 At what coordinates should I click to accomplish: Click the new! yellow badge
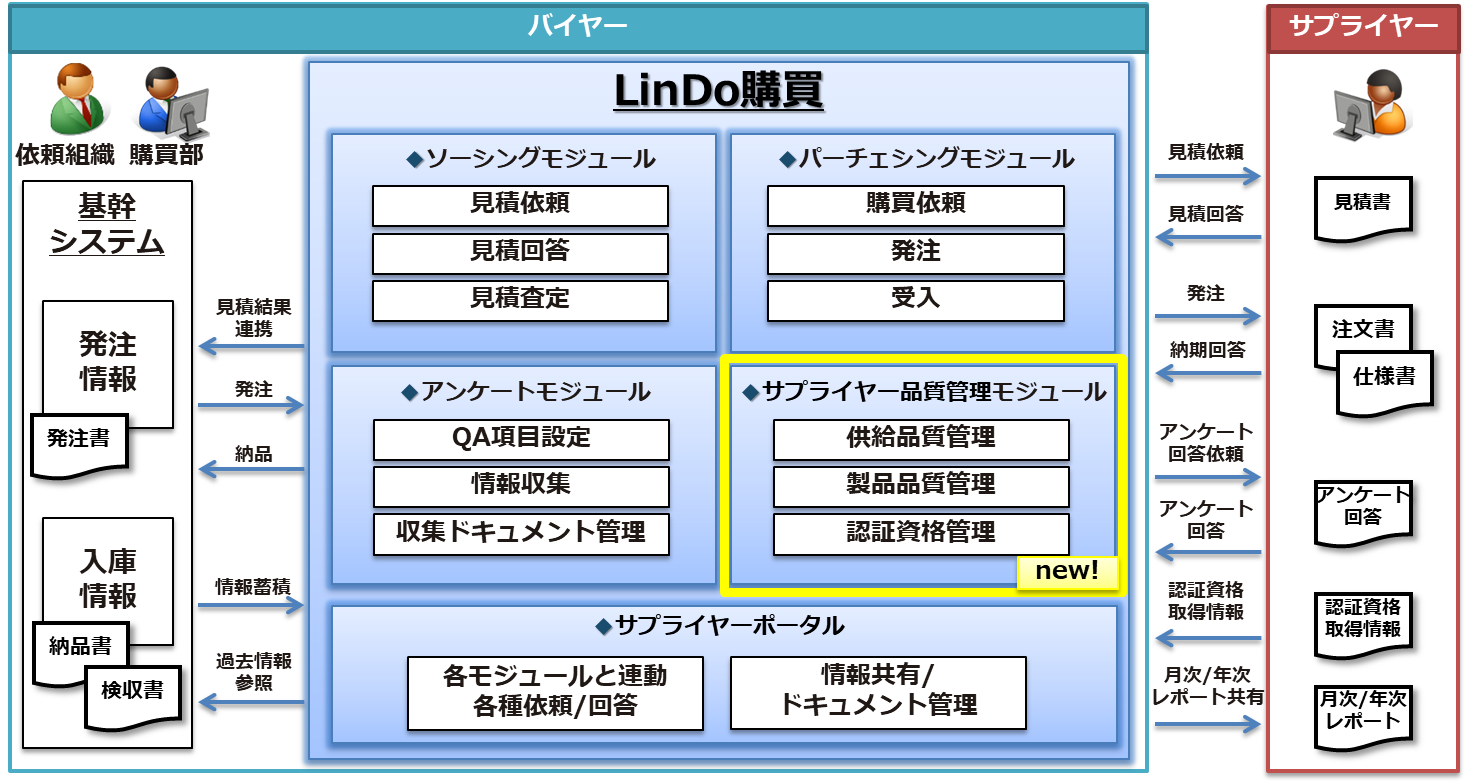coord(1066,572)
